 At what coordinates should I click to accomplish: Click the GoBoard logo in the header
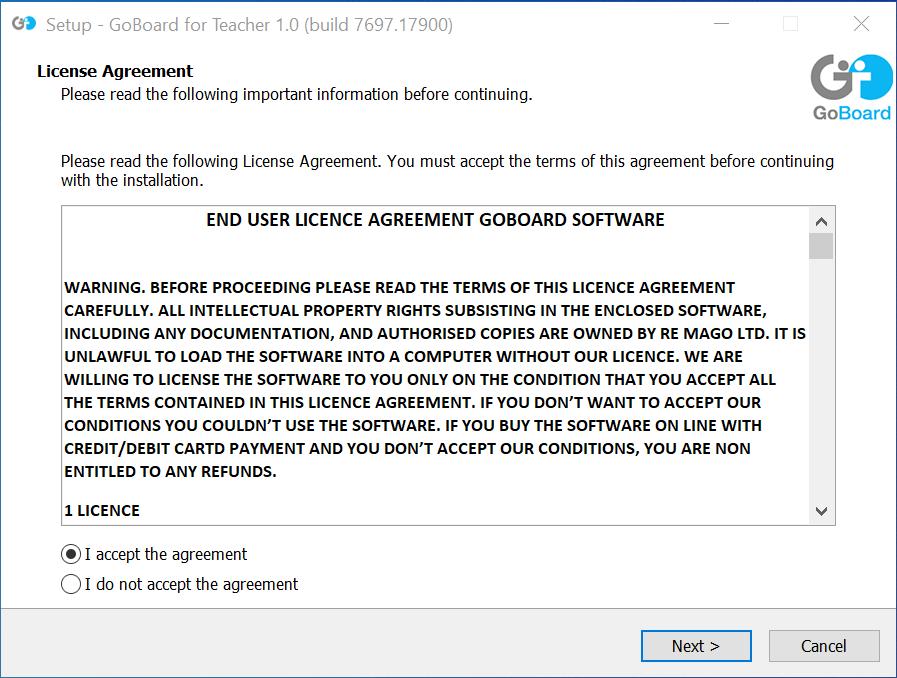851,88
